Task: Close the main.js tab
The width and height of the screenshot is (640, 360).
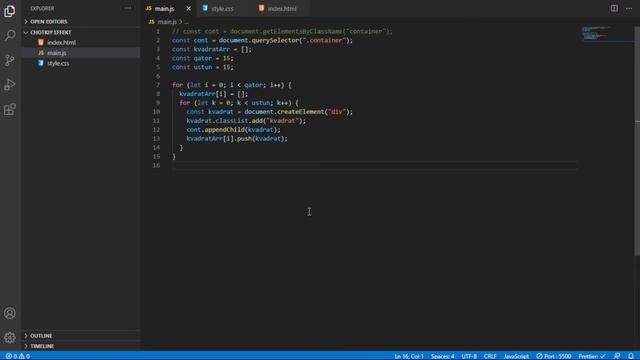Action: pos(189,8)
